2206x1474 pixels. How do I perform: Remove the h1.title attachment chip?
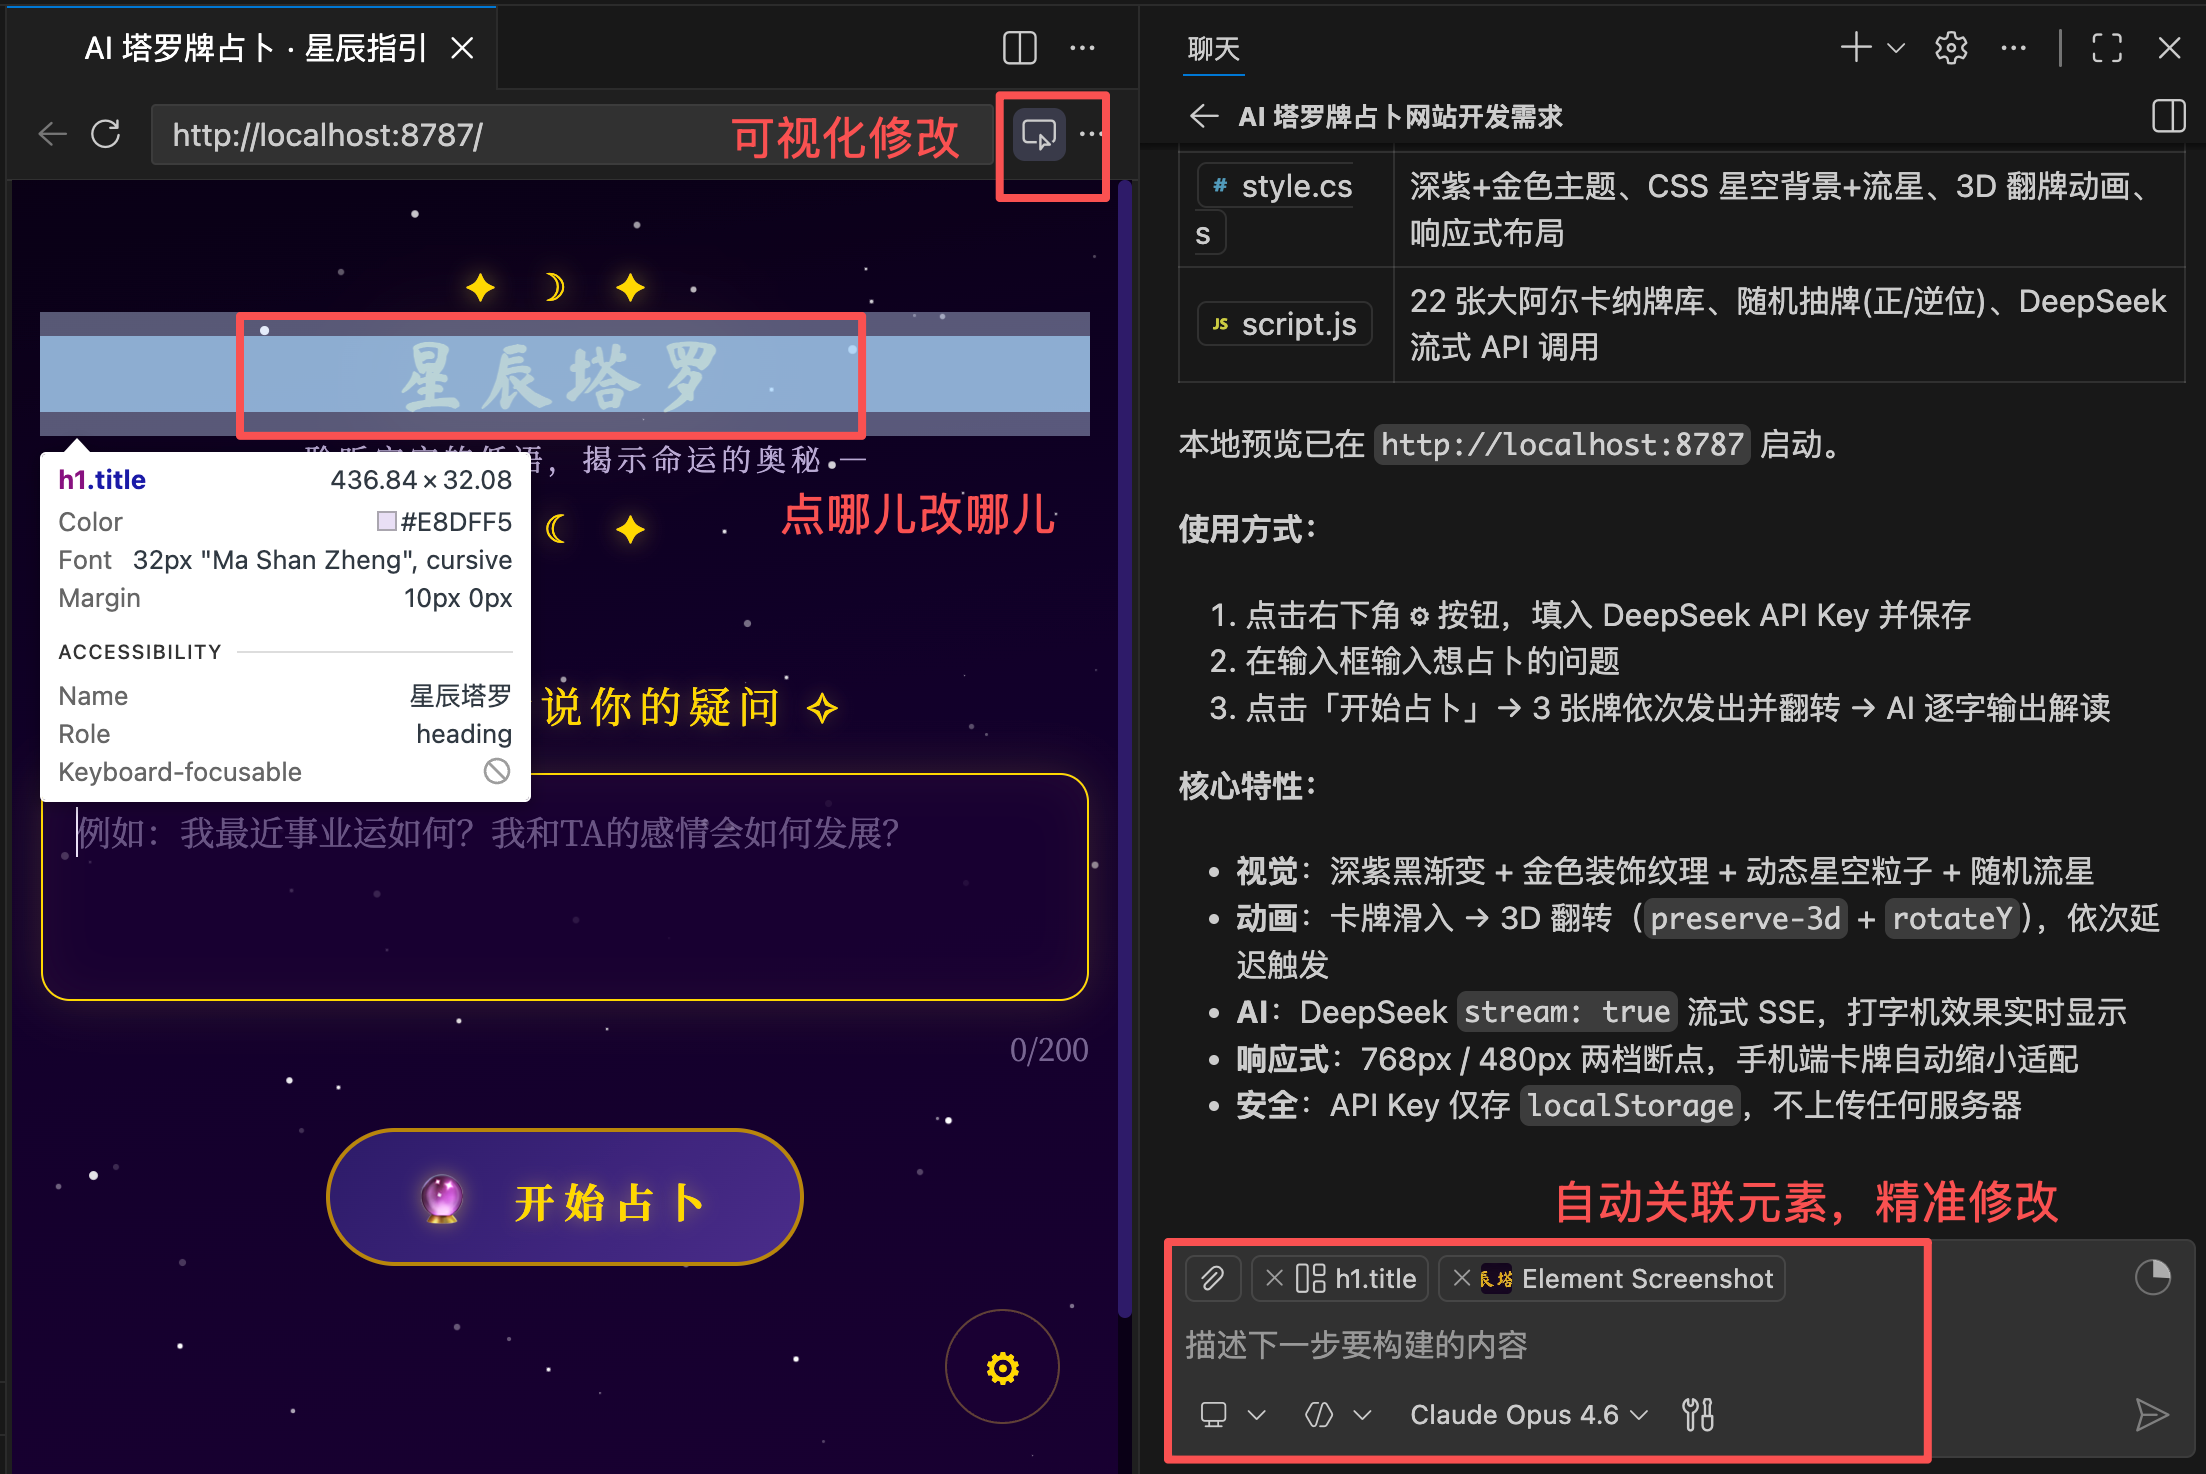[x=1276, y=1278]
